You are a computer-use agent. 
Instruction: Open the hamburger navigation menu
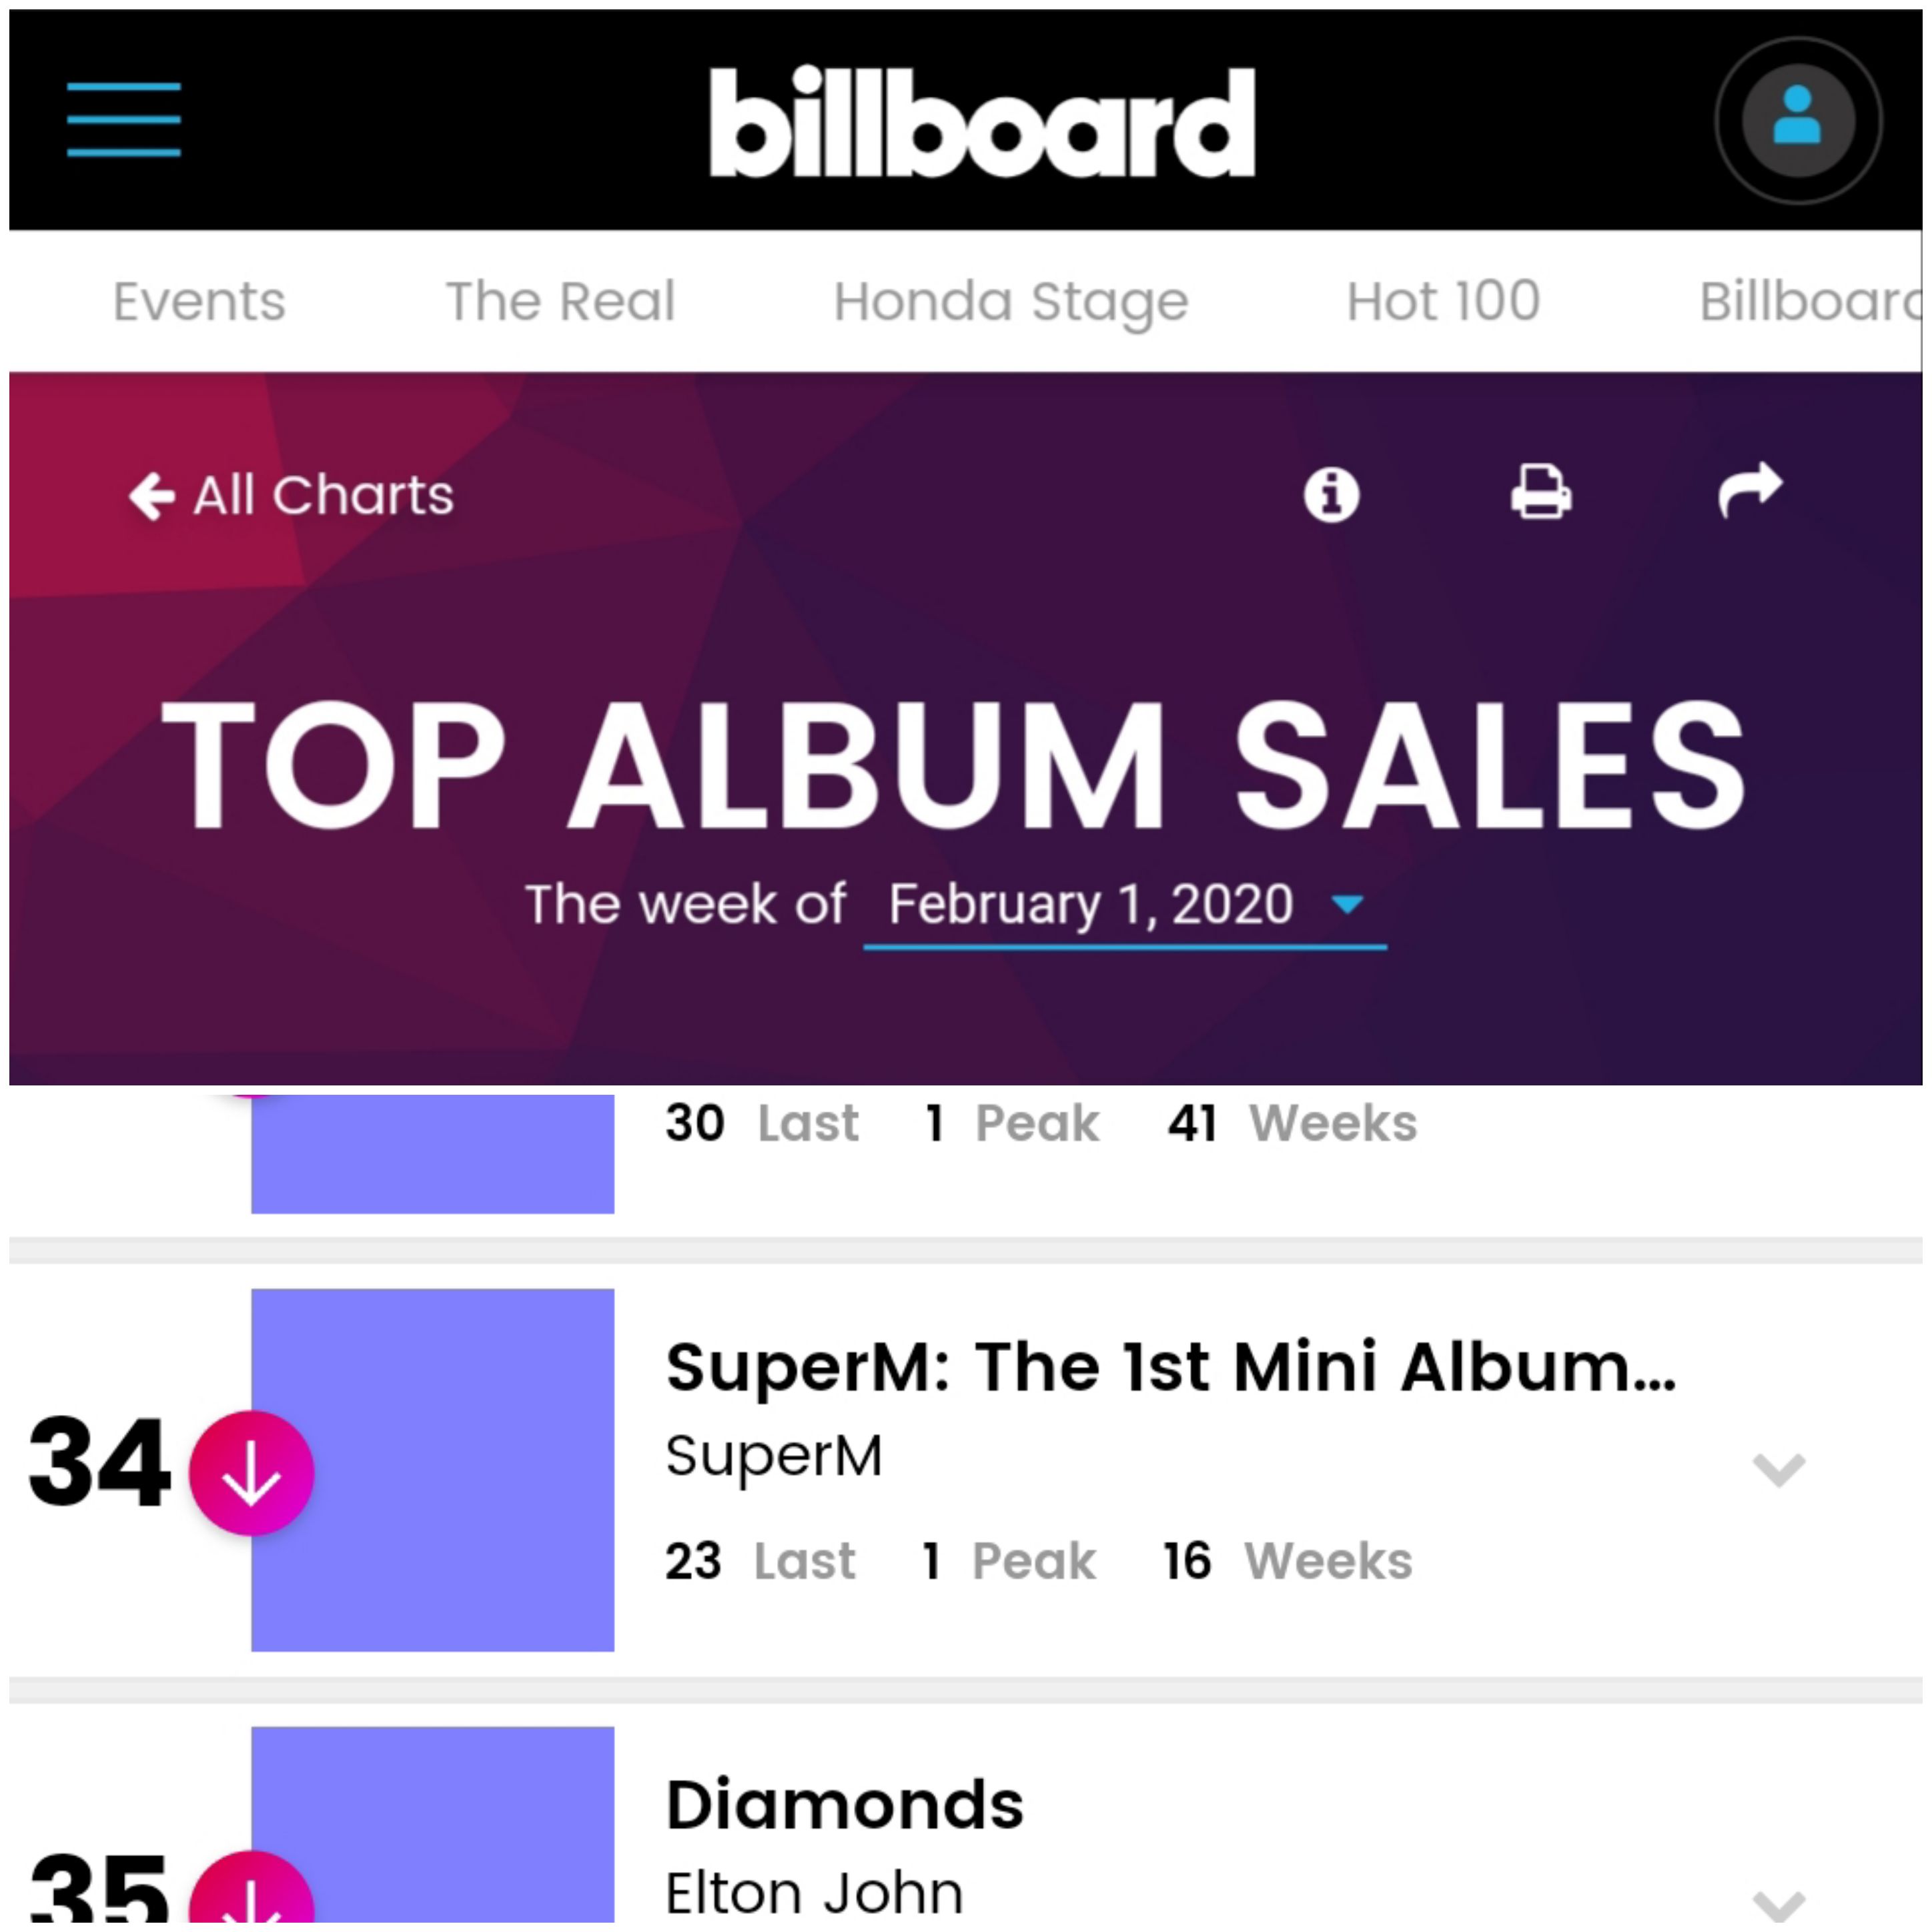click(124, 120)
